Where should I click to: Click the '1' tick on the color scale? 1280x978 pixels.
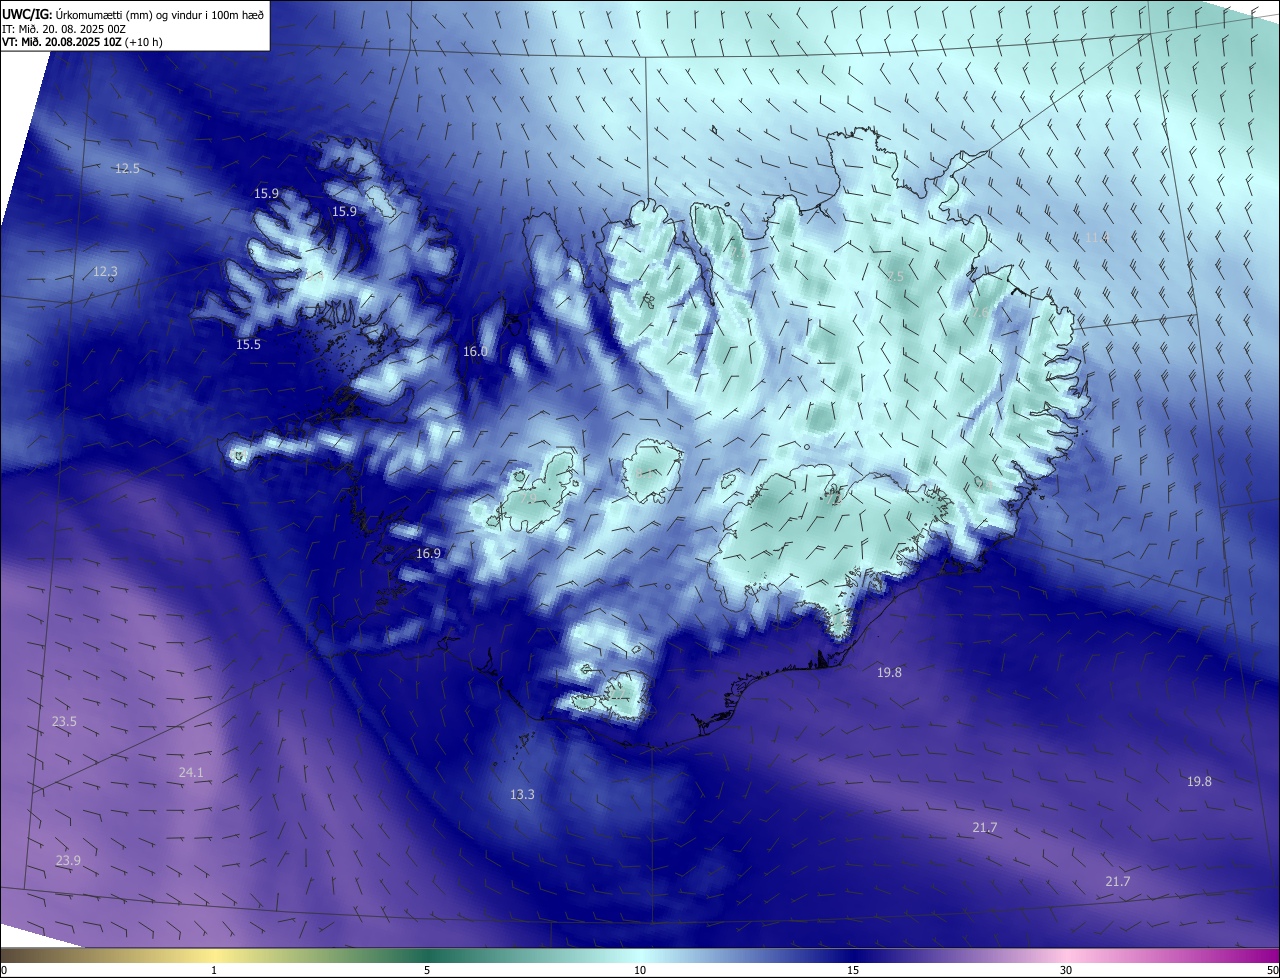[214, 970]
